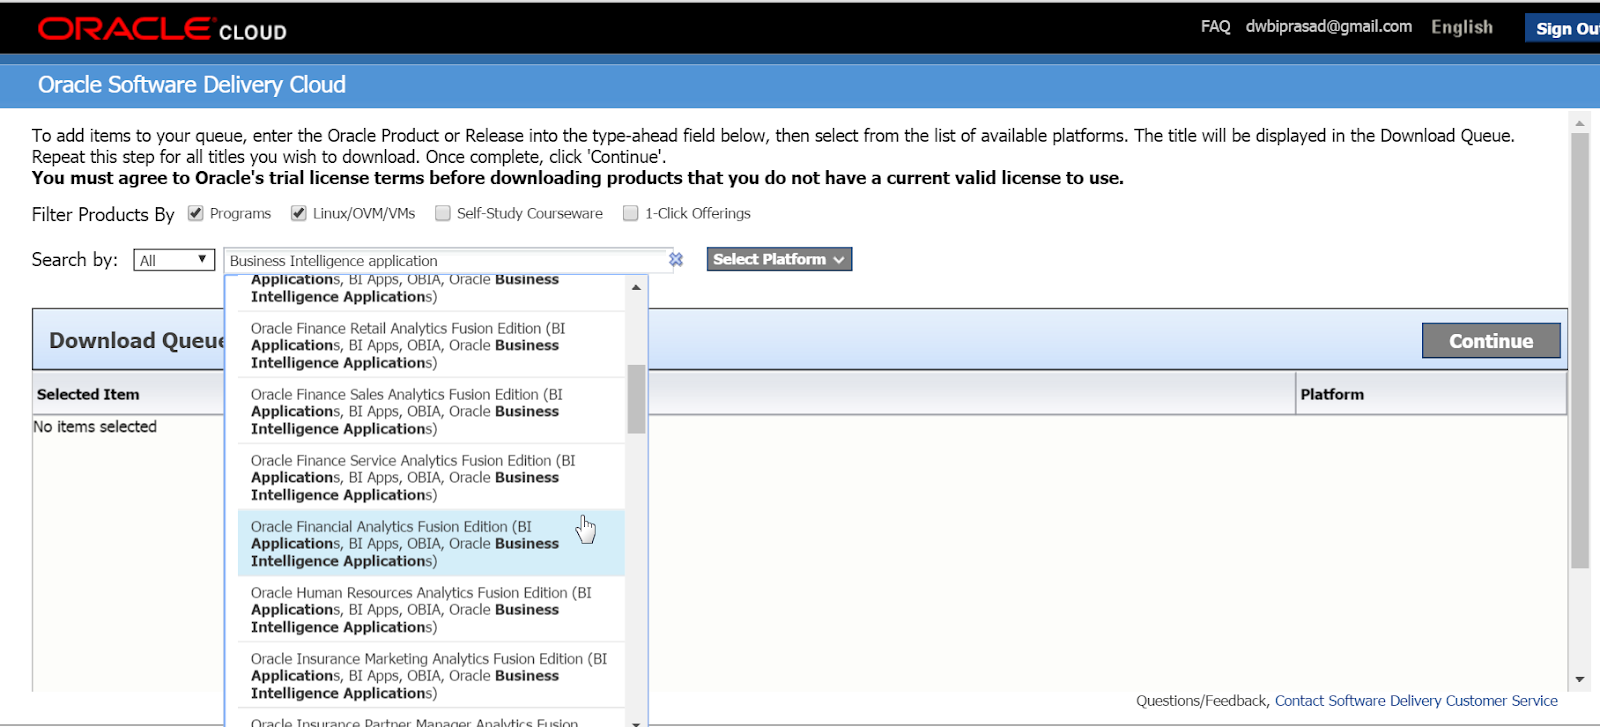The width and height of the screenshot is (1600, 727).
Task: Click the 'No items selected' text
Action: point(95,427)
